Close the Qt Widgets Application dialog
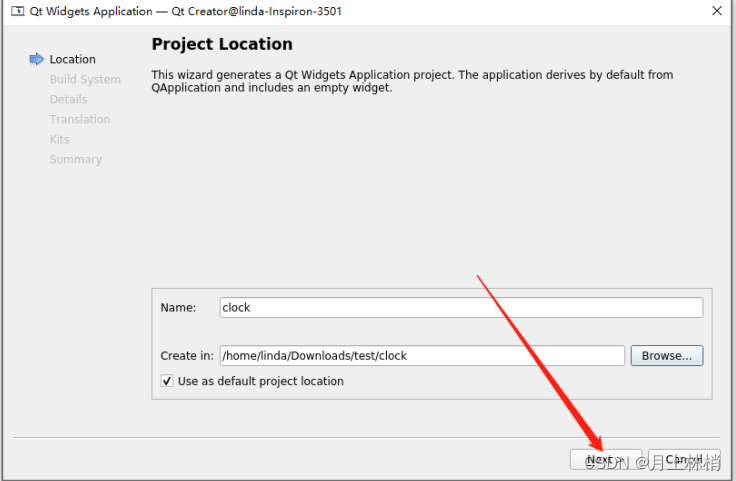The height and width of the screenshot is (481, 736). tap(717, 10)
